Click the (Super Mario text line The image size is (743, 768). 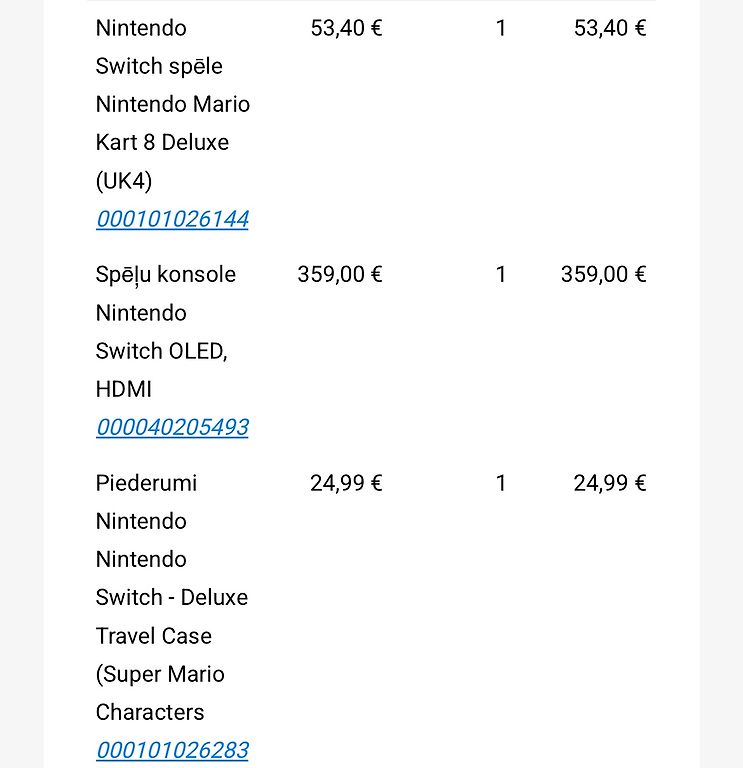coord(160,674)
